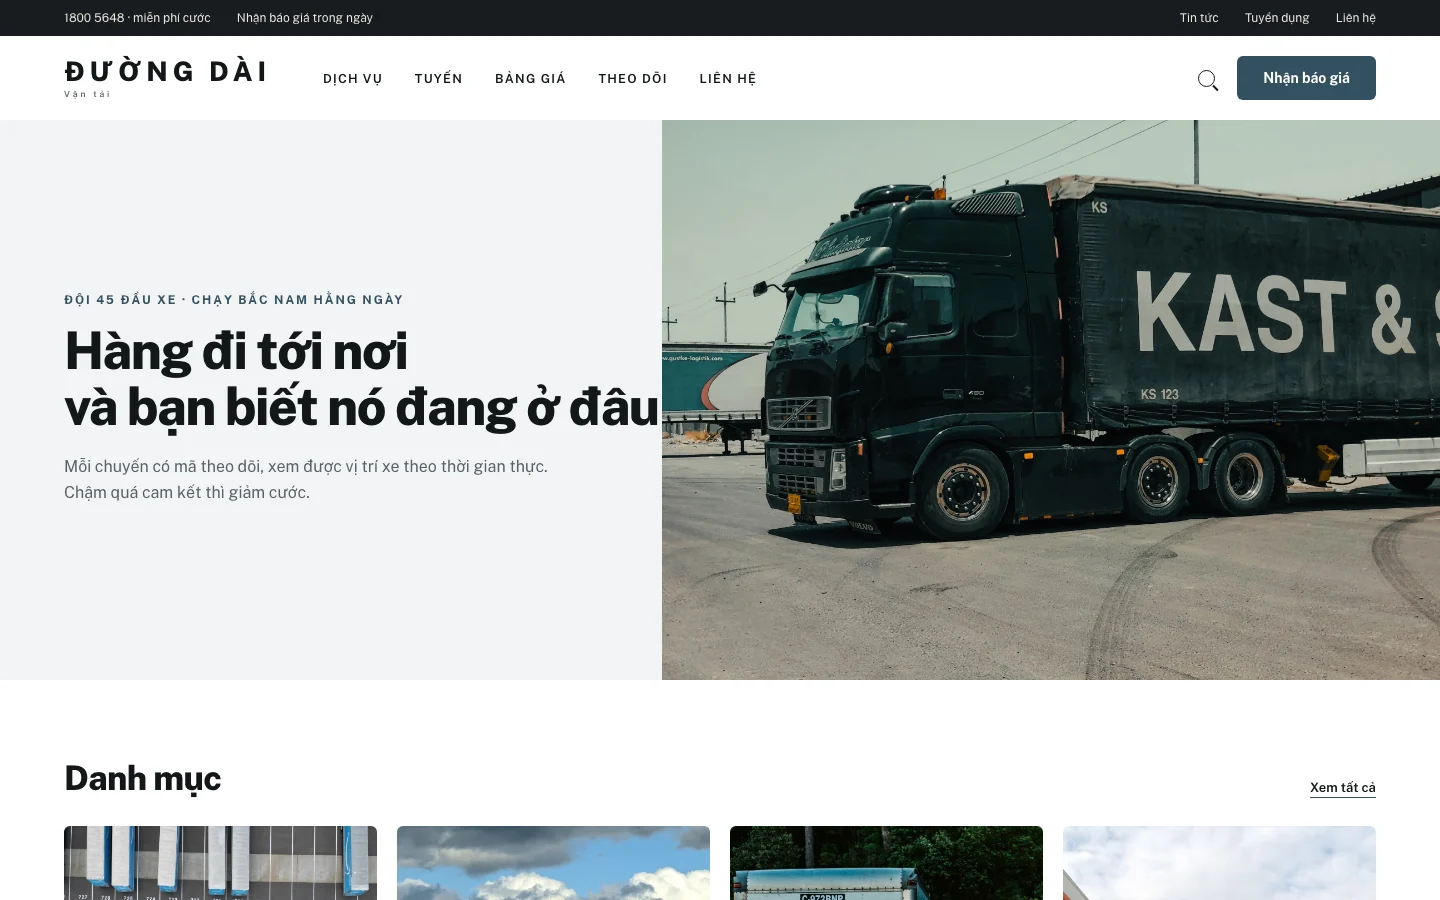Viewport: 1440px width, 900px height.
Task: Click the Nhận báo giá button
Action: 1306,78
